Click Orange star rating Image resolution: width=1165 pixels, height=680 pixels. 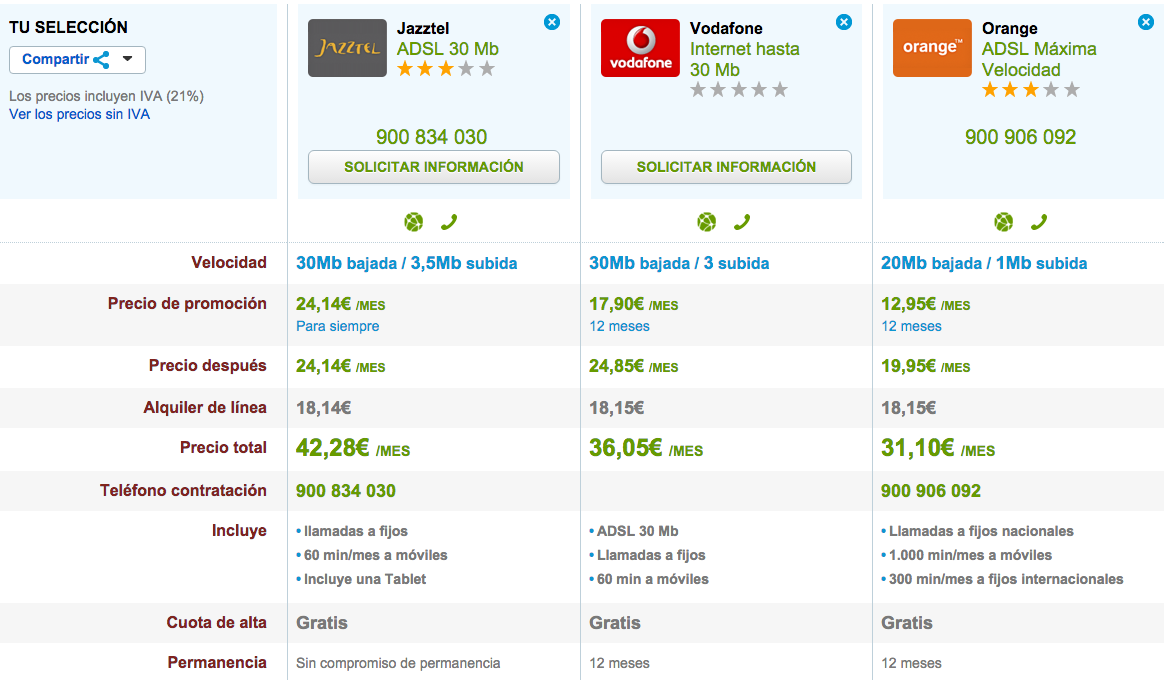pyautogui.click(x=1031, y=91)
